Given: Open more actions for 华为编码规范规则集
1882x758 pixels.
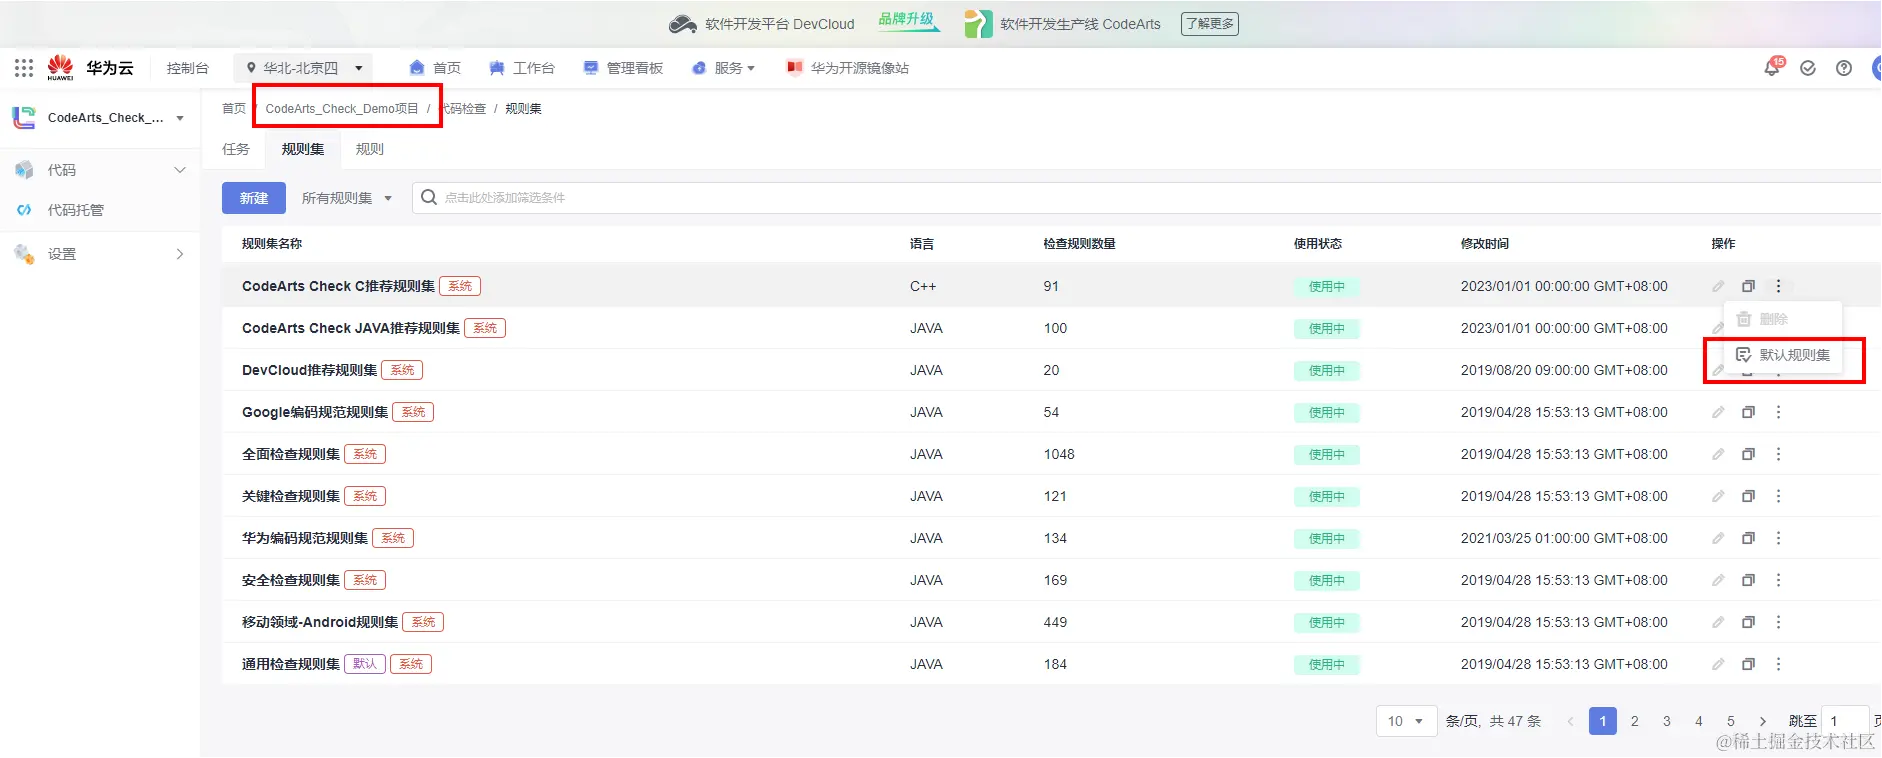Looking at the screenshot, I should 1778,538.
